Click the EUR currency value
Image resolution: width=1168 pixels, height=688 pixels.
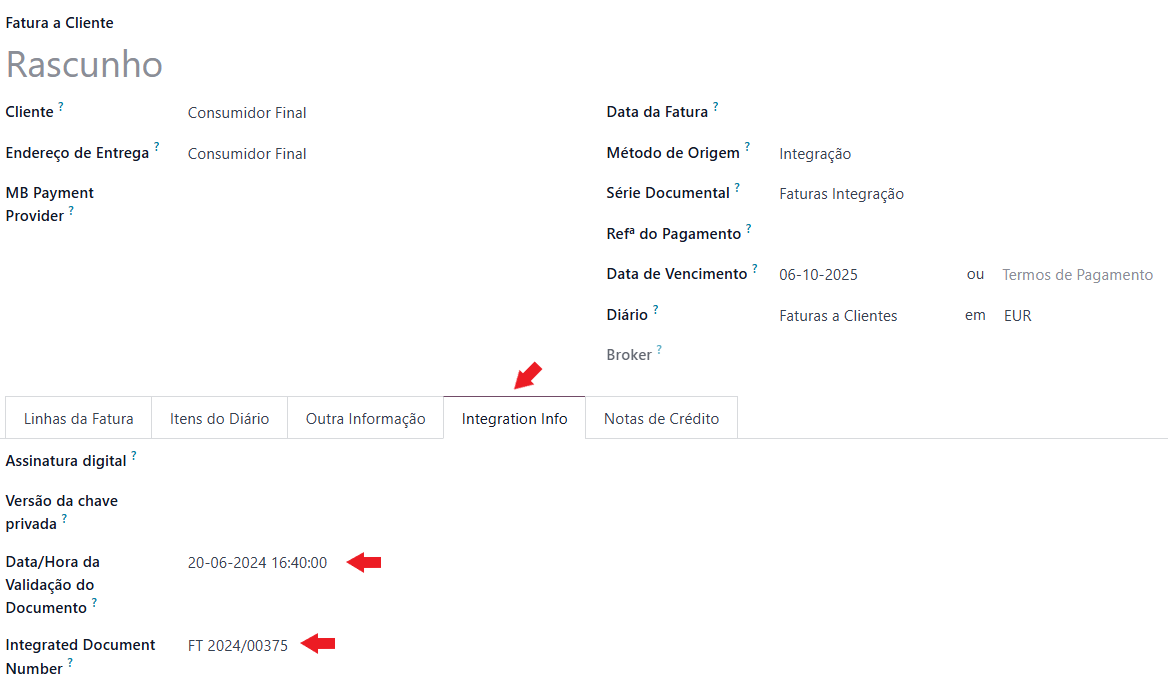pyautogui.click(x=1017, y=316)
